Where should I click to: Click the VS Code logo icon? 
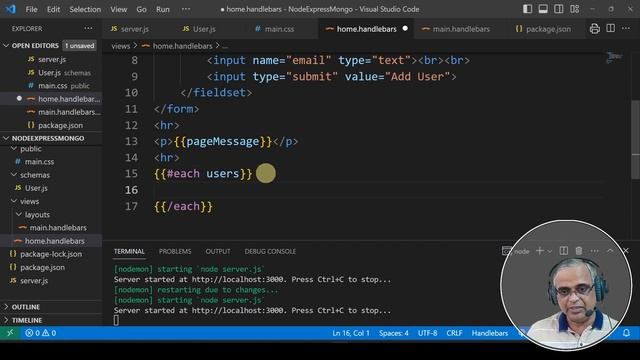pos(11,9)
